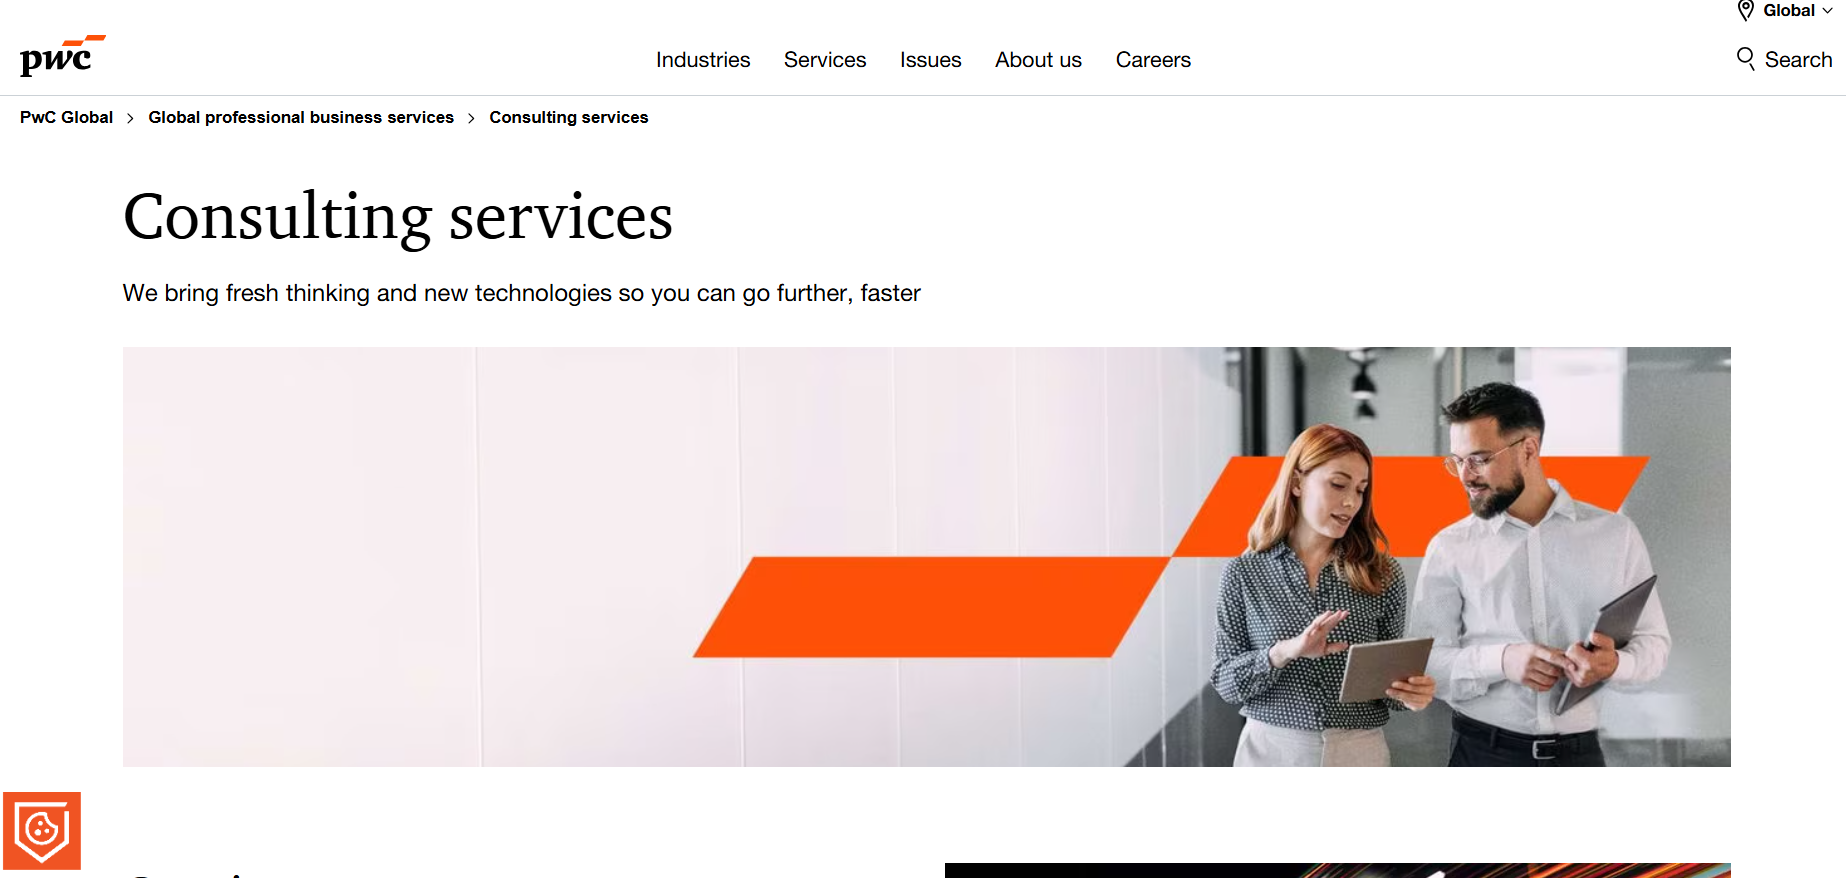This screenshot has height=878, width=1846.
Task: Click Consulting services breadcrumb link
Action: [x=569, y=117]
